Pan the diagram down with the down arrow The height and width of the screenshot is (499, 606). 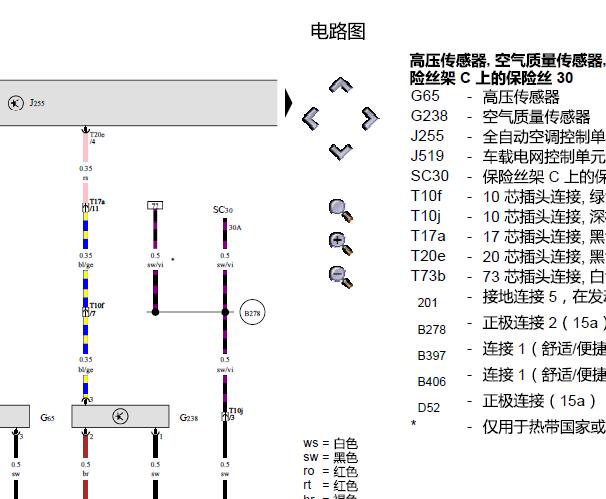click(340, 152)
